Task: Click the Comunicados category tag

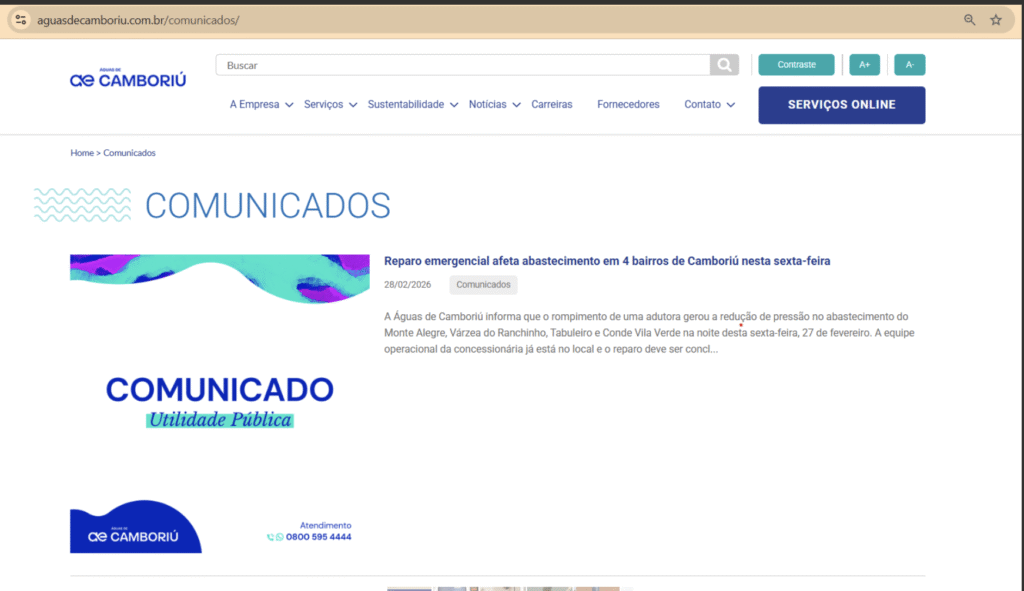Action: (x=483, y=285)
